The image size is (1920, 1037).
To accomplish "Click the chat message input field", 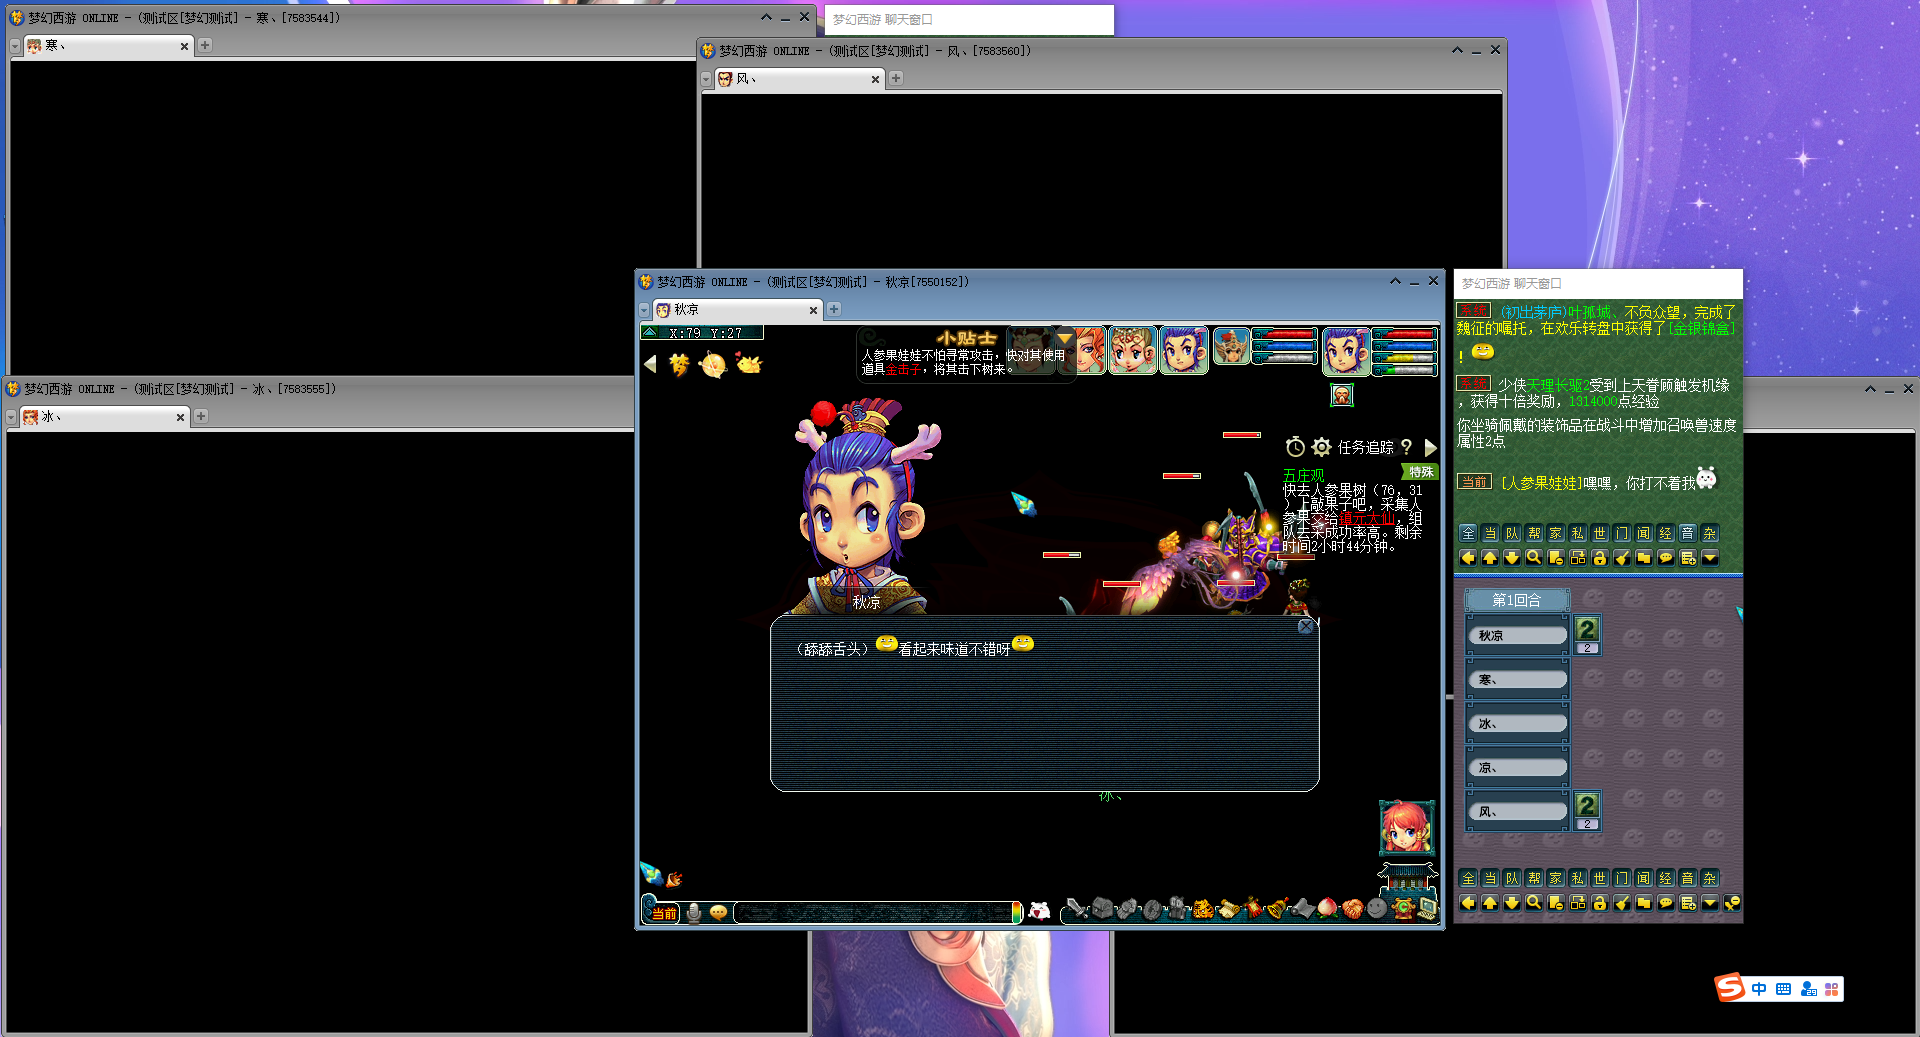I will click(875, 912).
